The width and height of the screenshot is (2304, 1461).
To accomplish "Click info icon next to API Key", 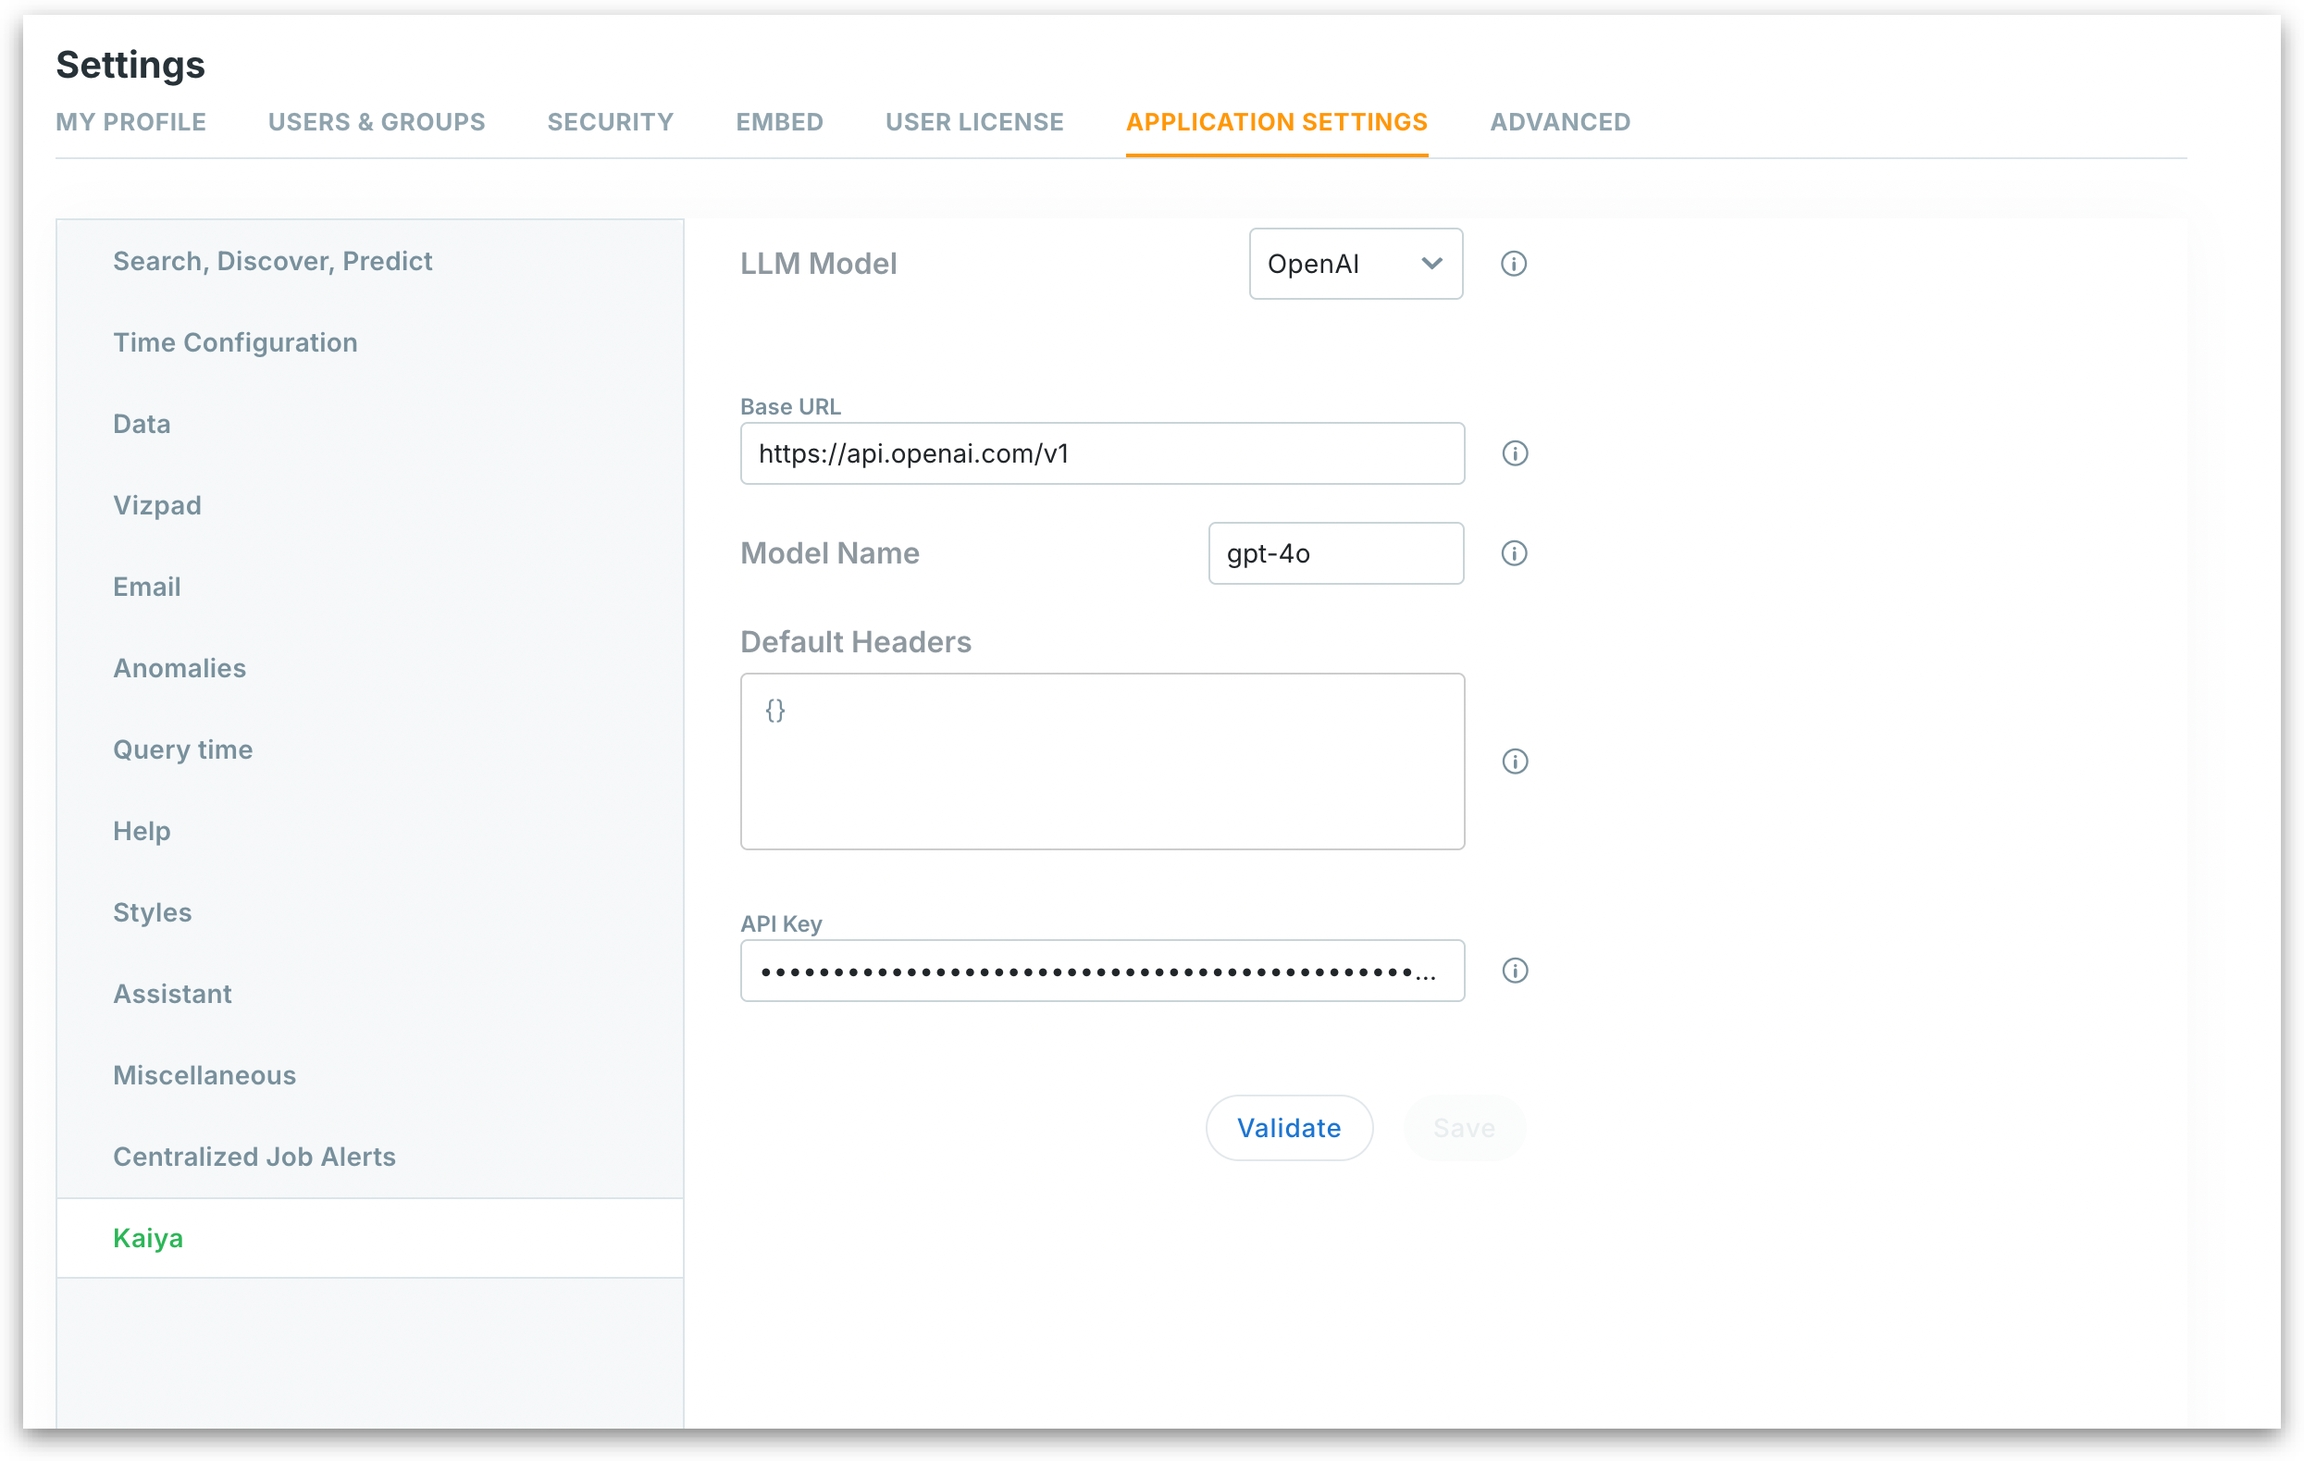I will point(1514,970).
